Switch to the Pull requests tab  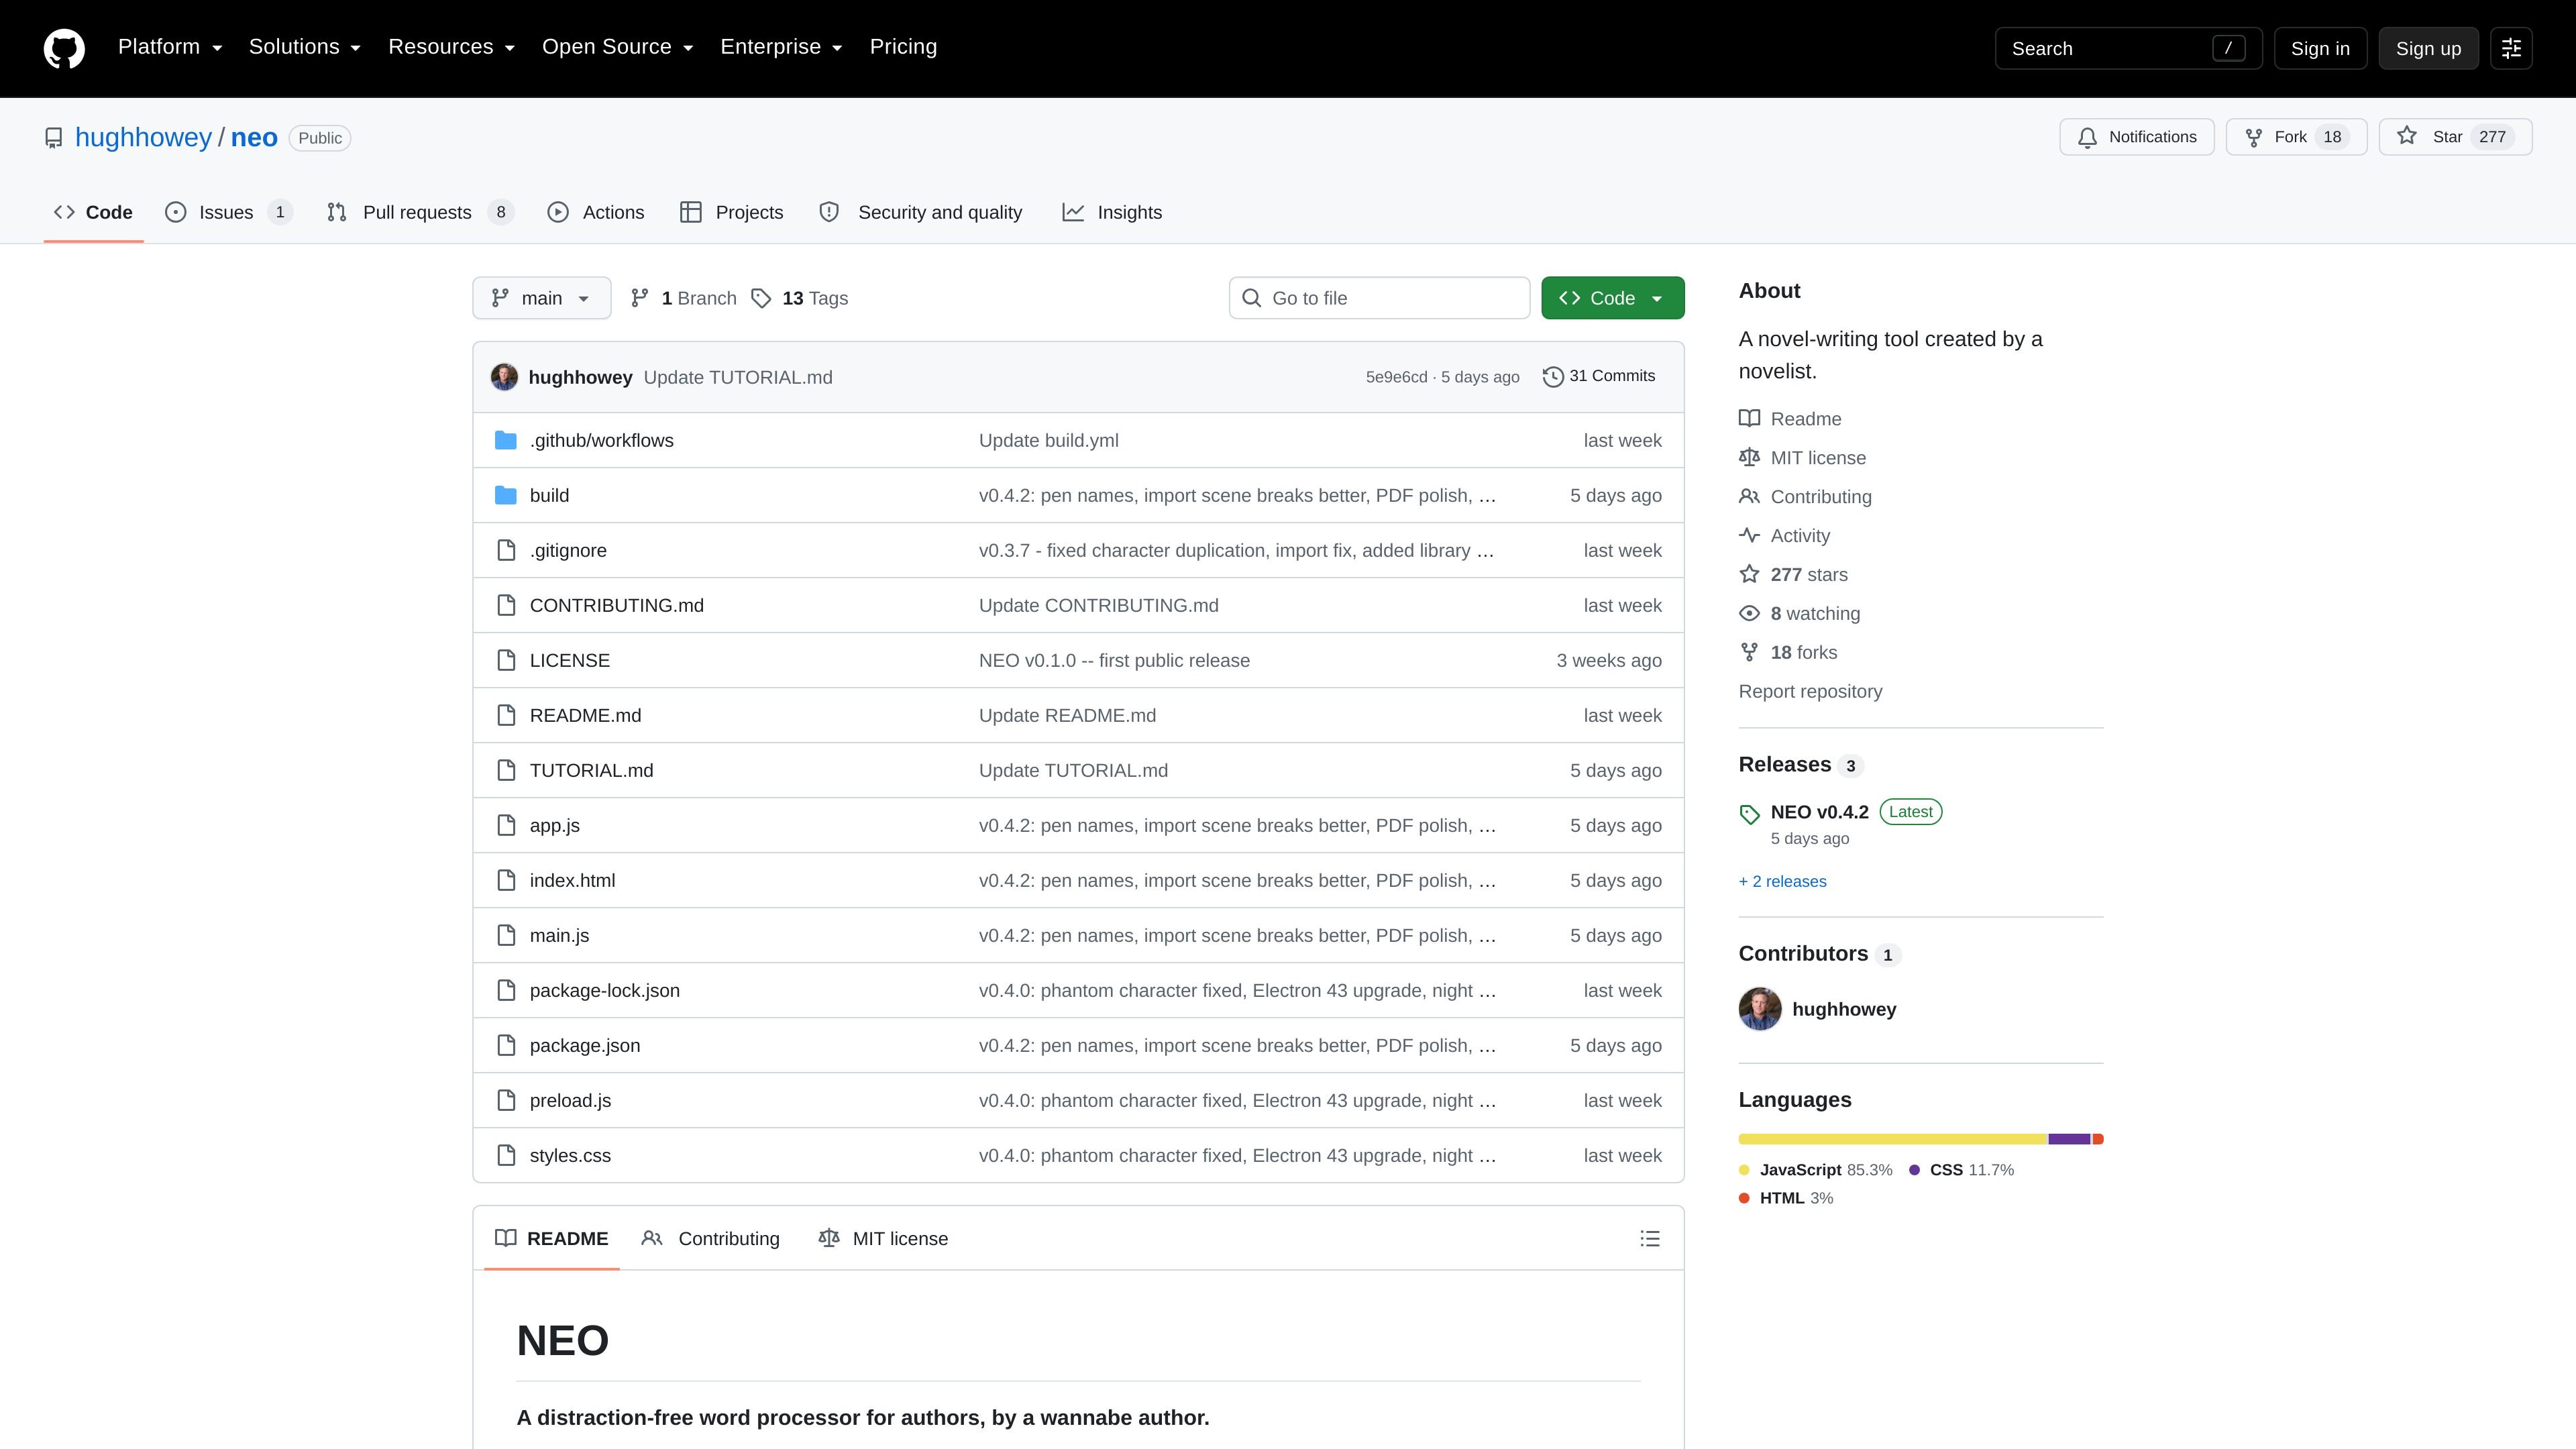420,212
